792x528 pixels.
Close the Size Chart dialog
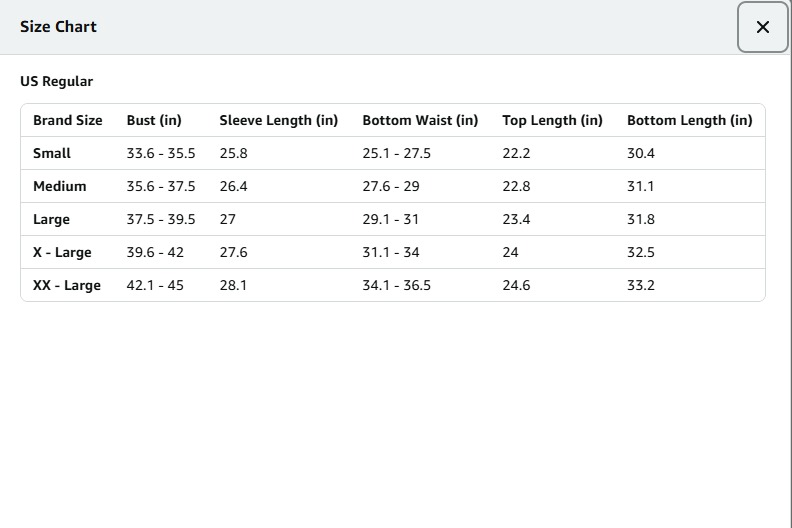coord(763,27)
